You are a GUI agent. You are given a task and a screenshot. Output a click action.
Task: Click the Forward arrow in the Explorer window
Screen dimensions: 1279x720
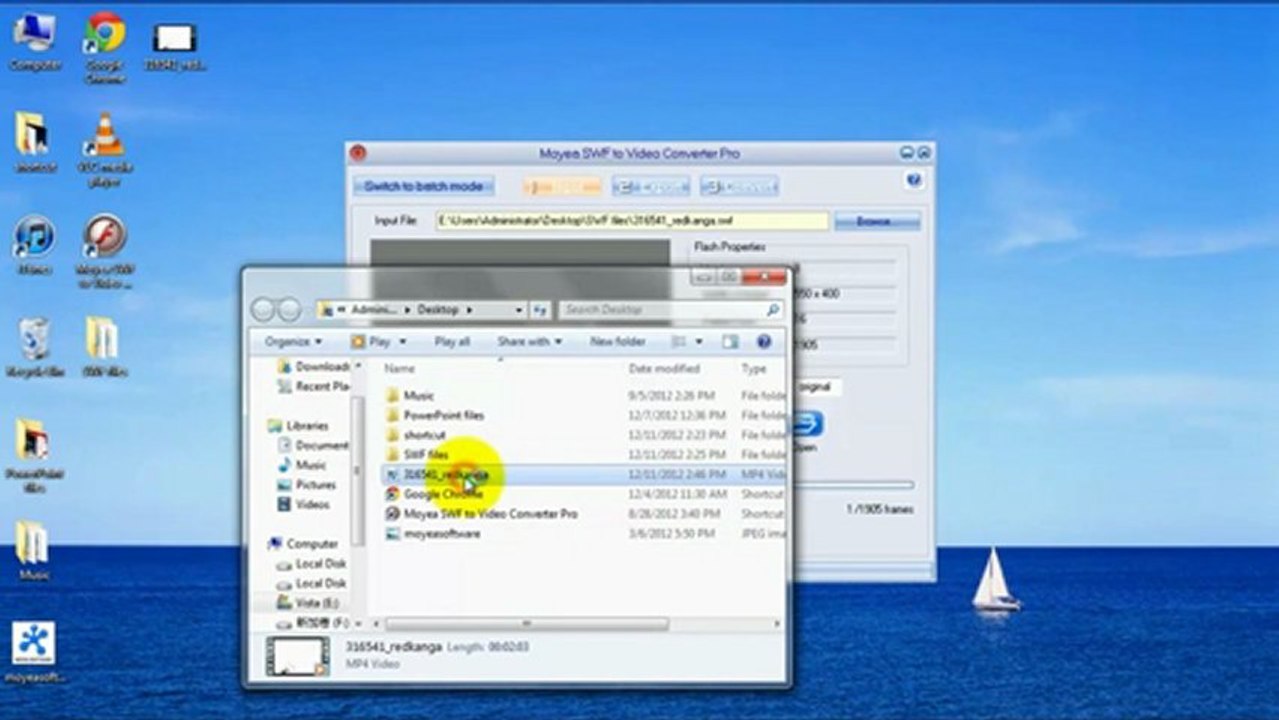pos(289,310)
